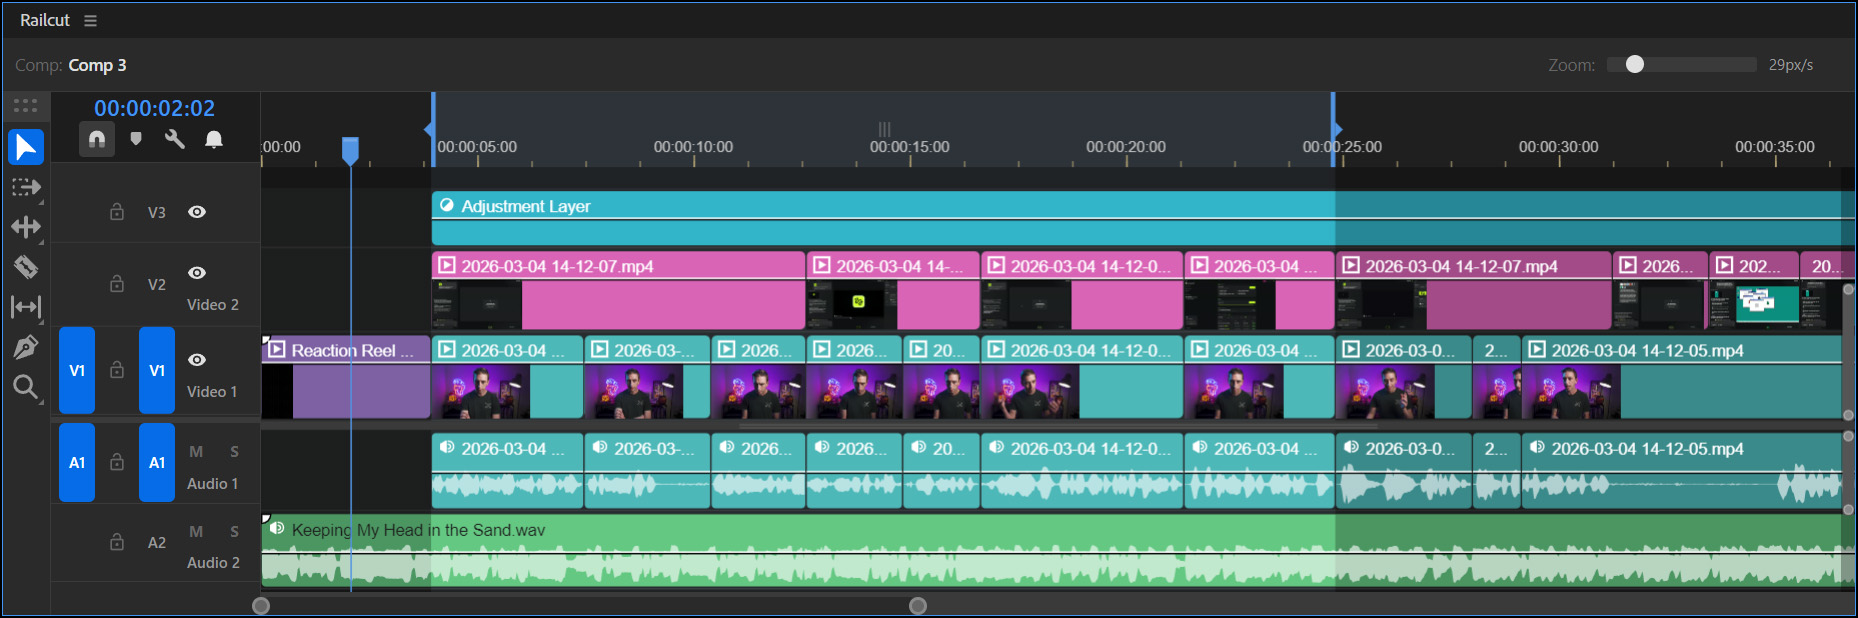Click the panel grip dots icon
1858x618 pixels.
click(26, 105)
